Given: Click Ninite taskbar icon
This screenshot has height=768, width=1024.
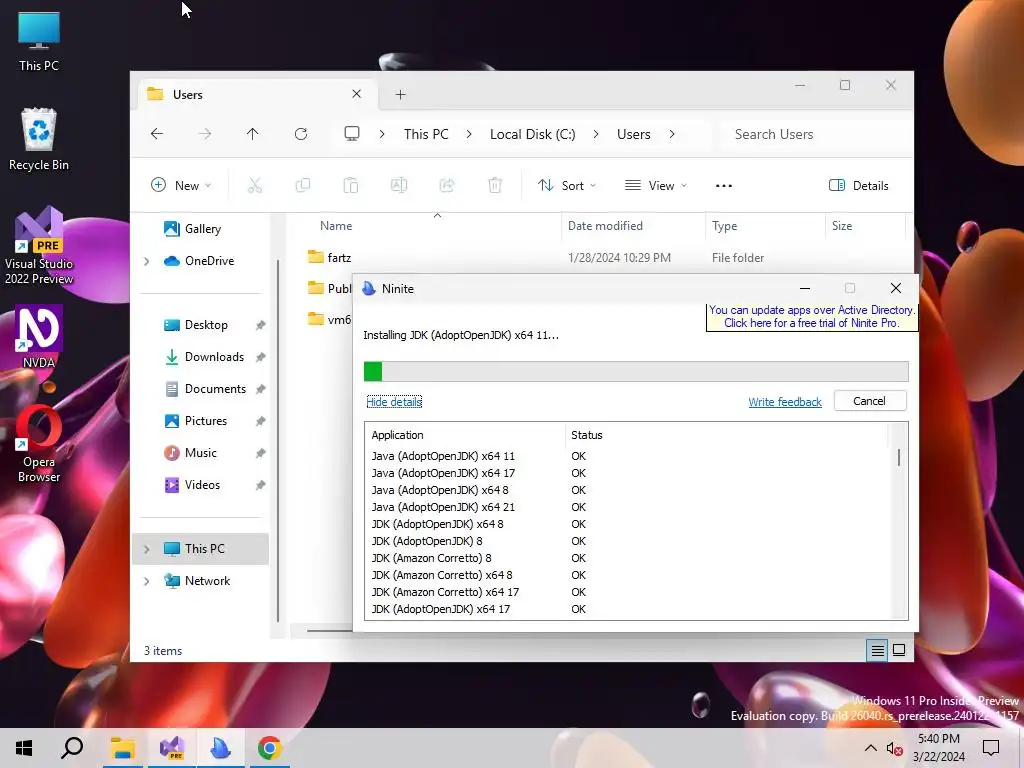Looking at the screenshot, I should point(221,748).
